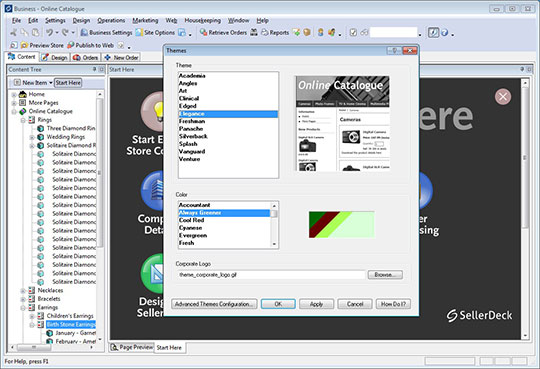The width and height of the screenshot is (540, 369).
Task: Click the Color list scrollbar thumb
Action: [274, 214]
